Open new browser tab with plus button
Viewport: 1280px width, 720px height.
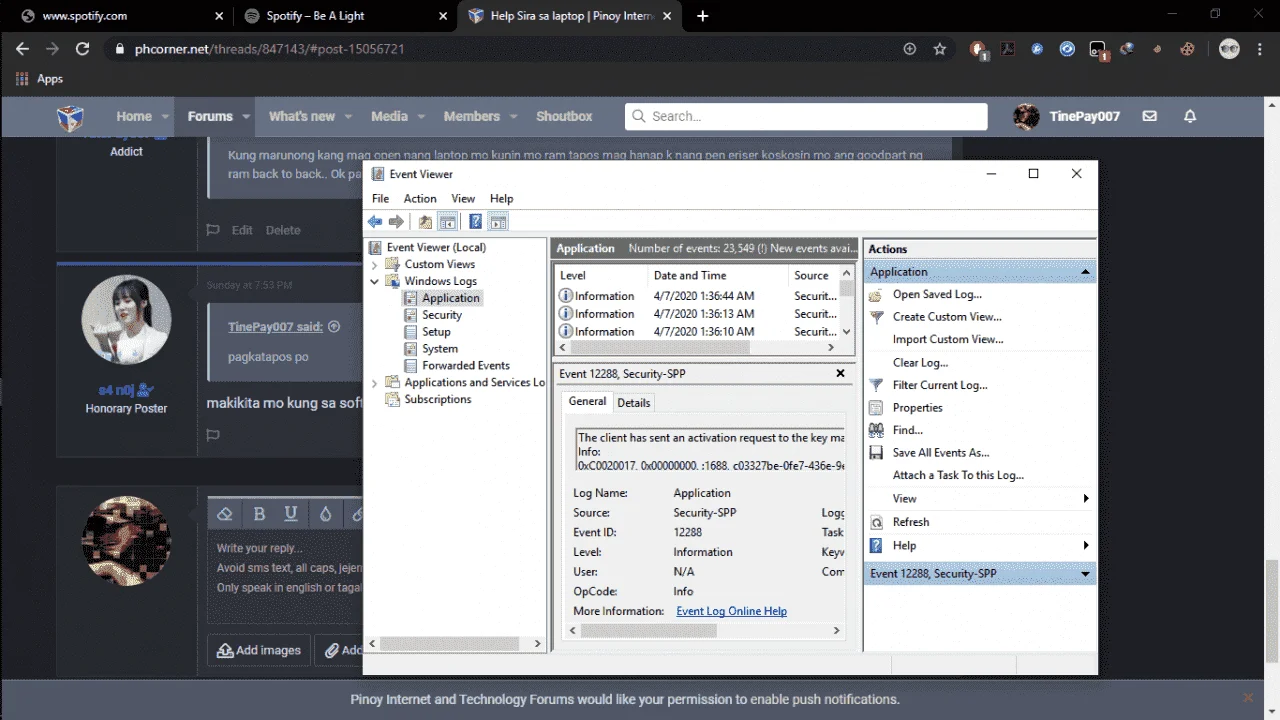[x=703, y=16]
